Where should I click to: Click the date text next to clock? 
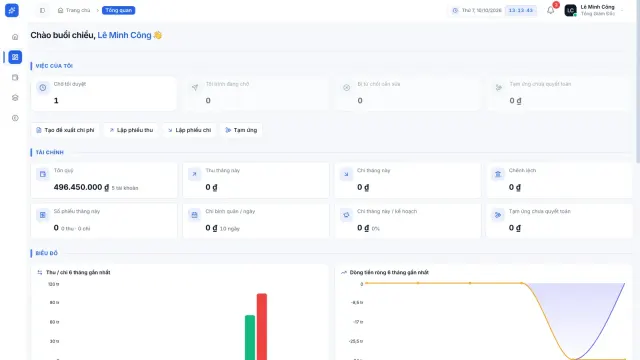481,10
